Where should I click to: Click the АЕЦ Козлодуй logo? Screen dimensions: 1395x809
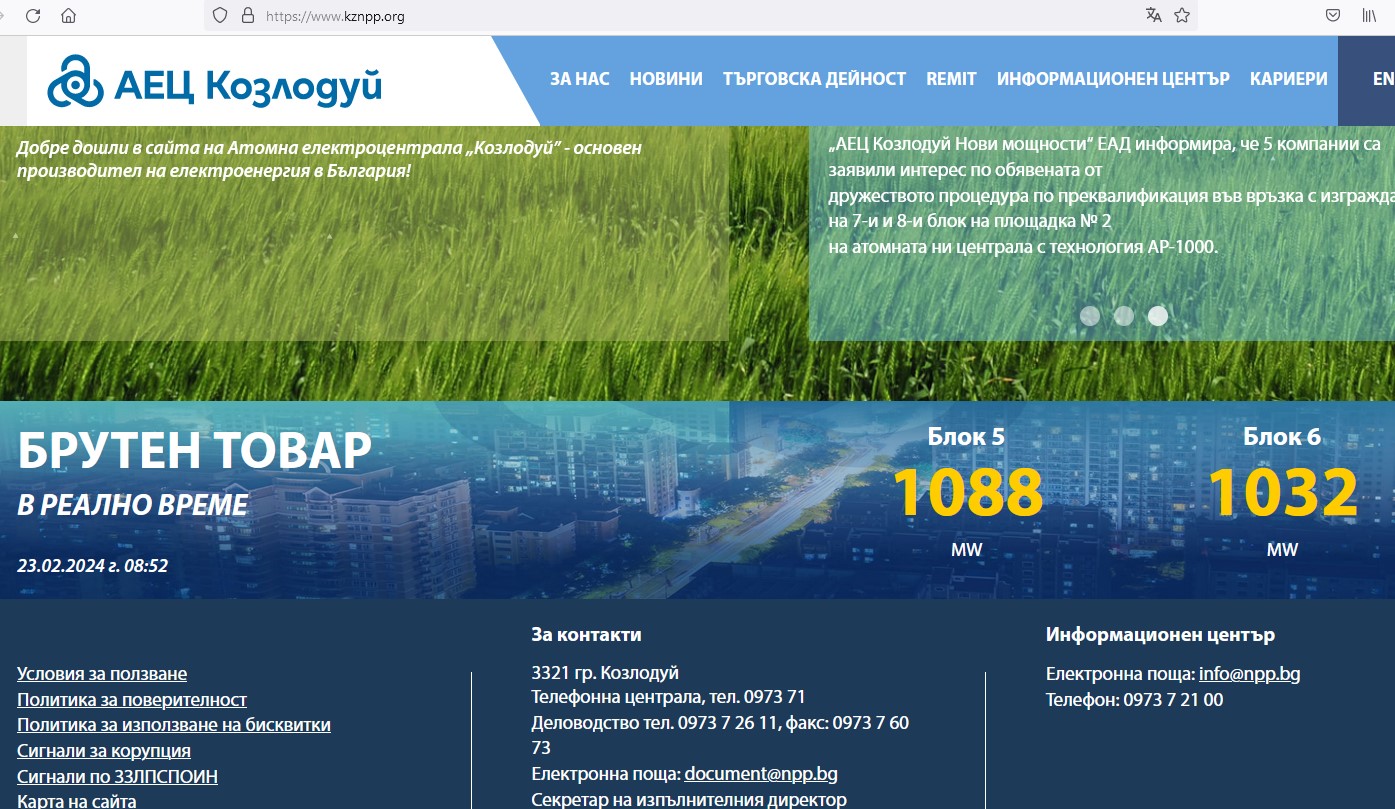pyautogui.click(x=215, y=83)
